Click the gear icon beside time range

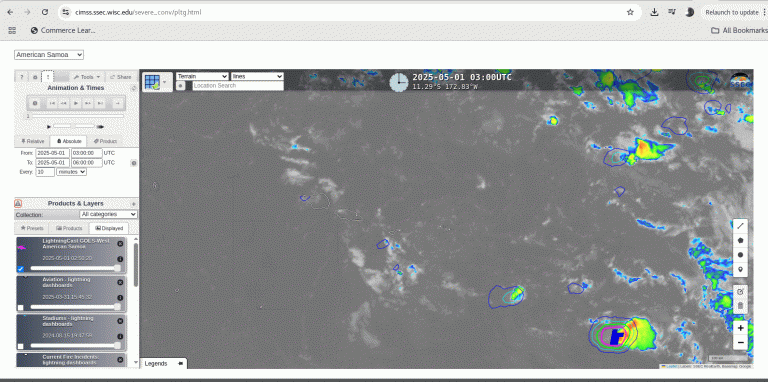[134, 163]
